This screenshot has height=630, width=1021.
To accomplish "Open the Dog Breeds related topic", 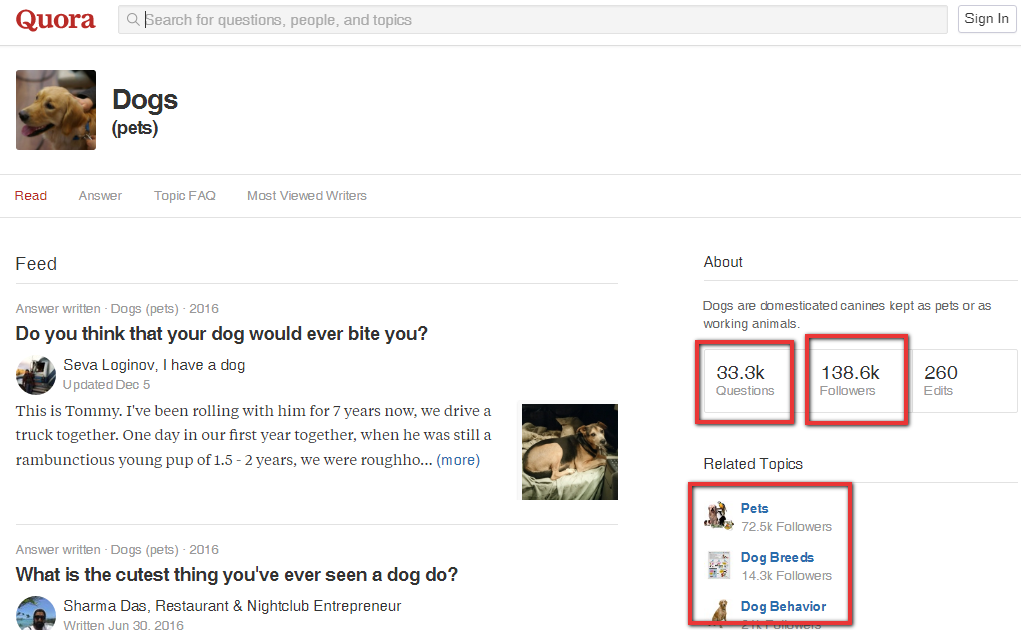I will (x=777, y=558).
